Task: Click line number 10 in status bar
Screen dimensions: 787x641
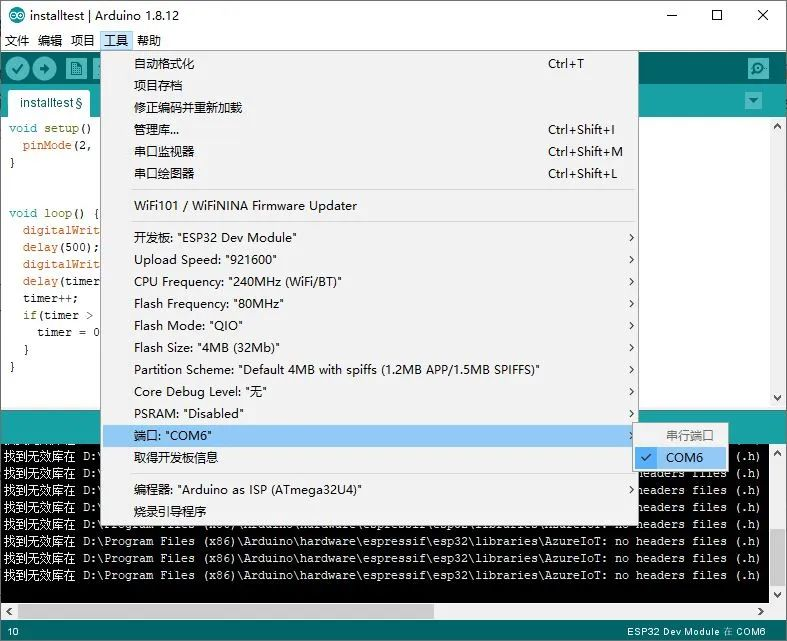Action: (13, 631)
